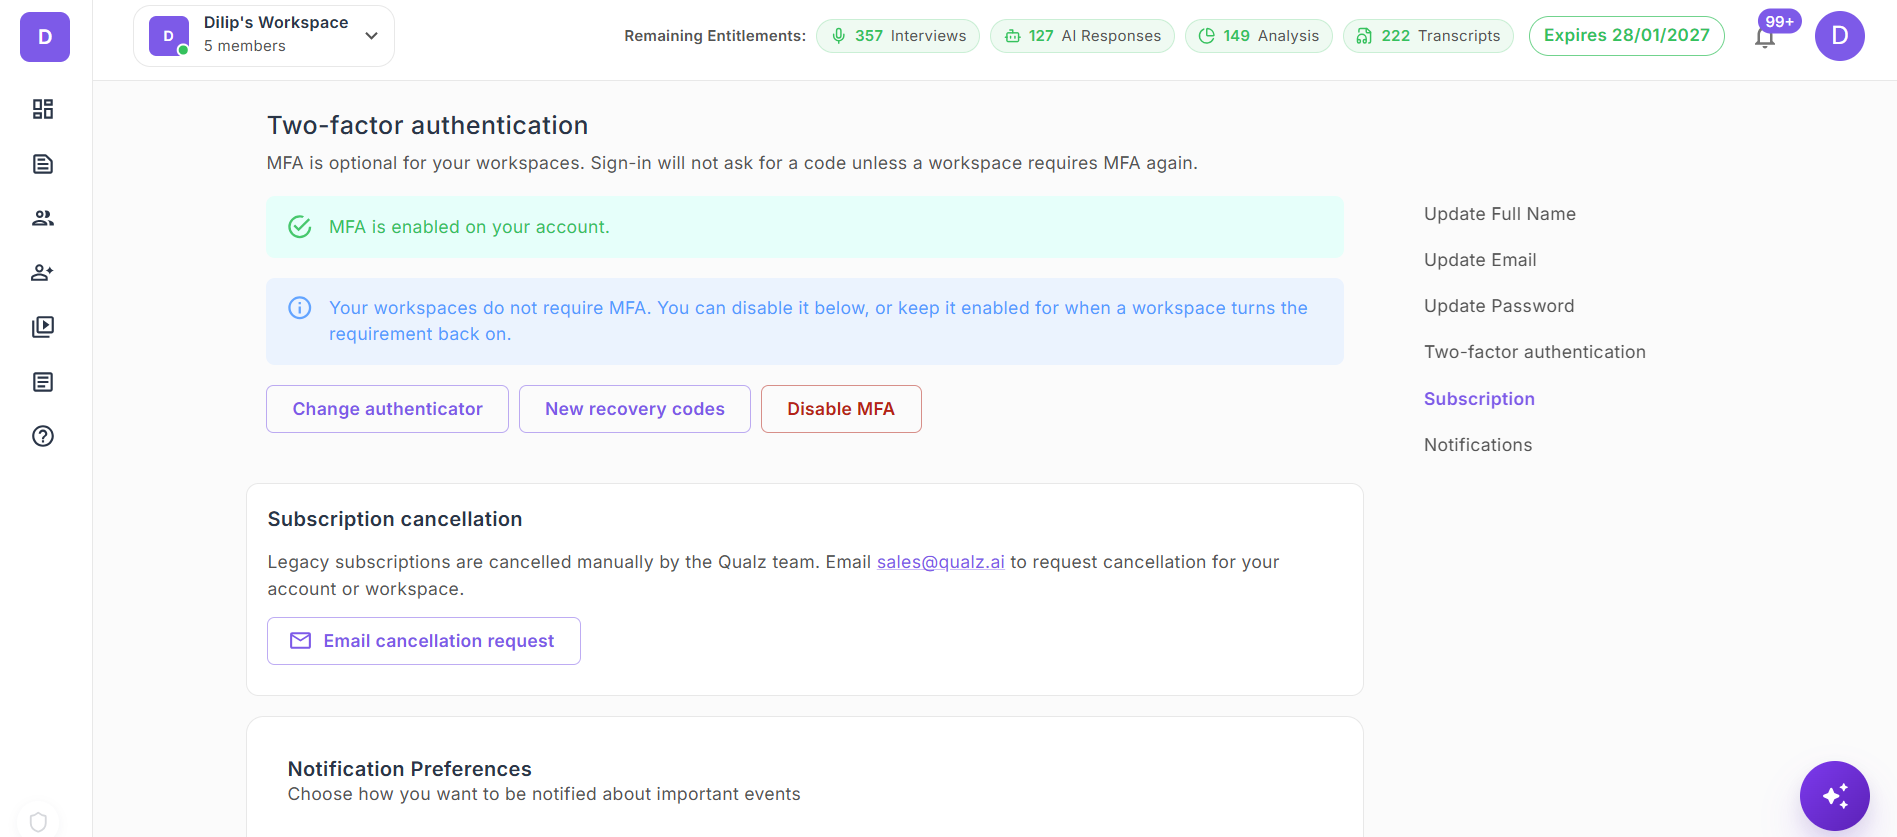Click the Subscription cancellation heading
The image size is (1897, 837).
tap(395, 519)
